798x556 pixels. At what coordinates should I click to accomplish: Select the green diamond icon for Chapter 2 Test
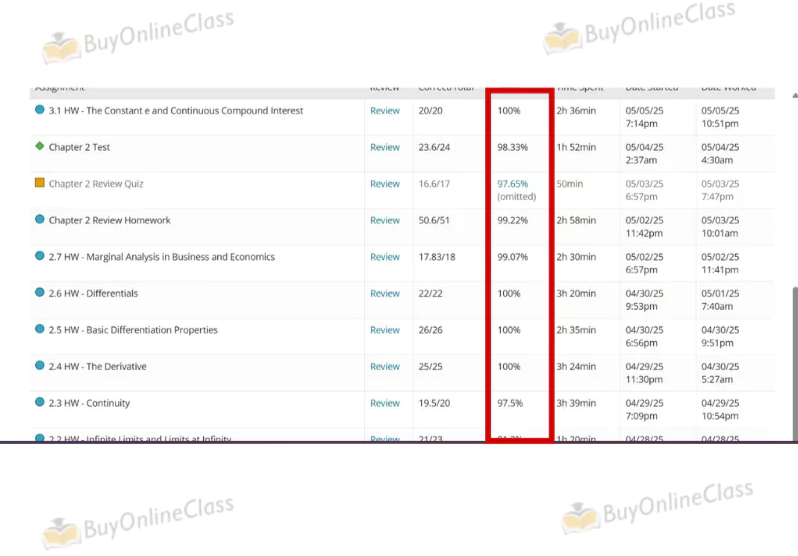point(40,147)
